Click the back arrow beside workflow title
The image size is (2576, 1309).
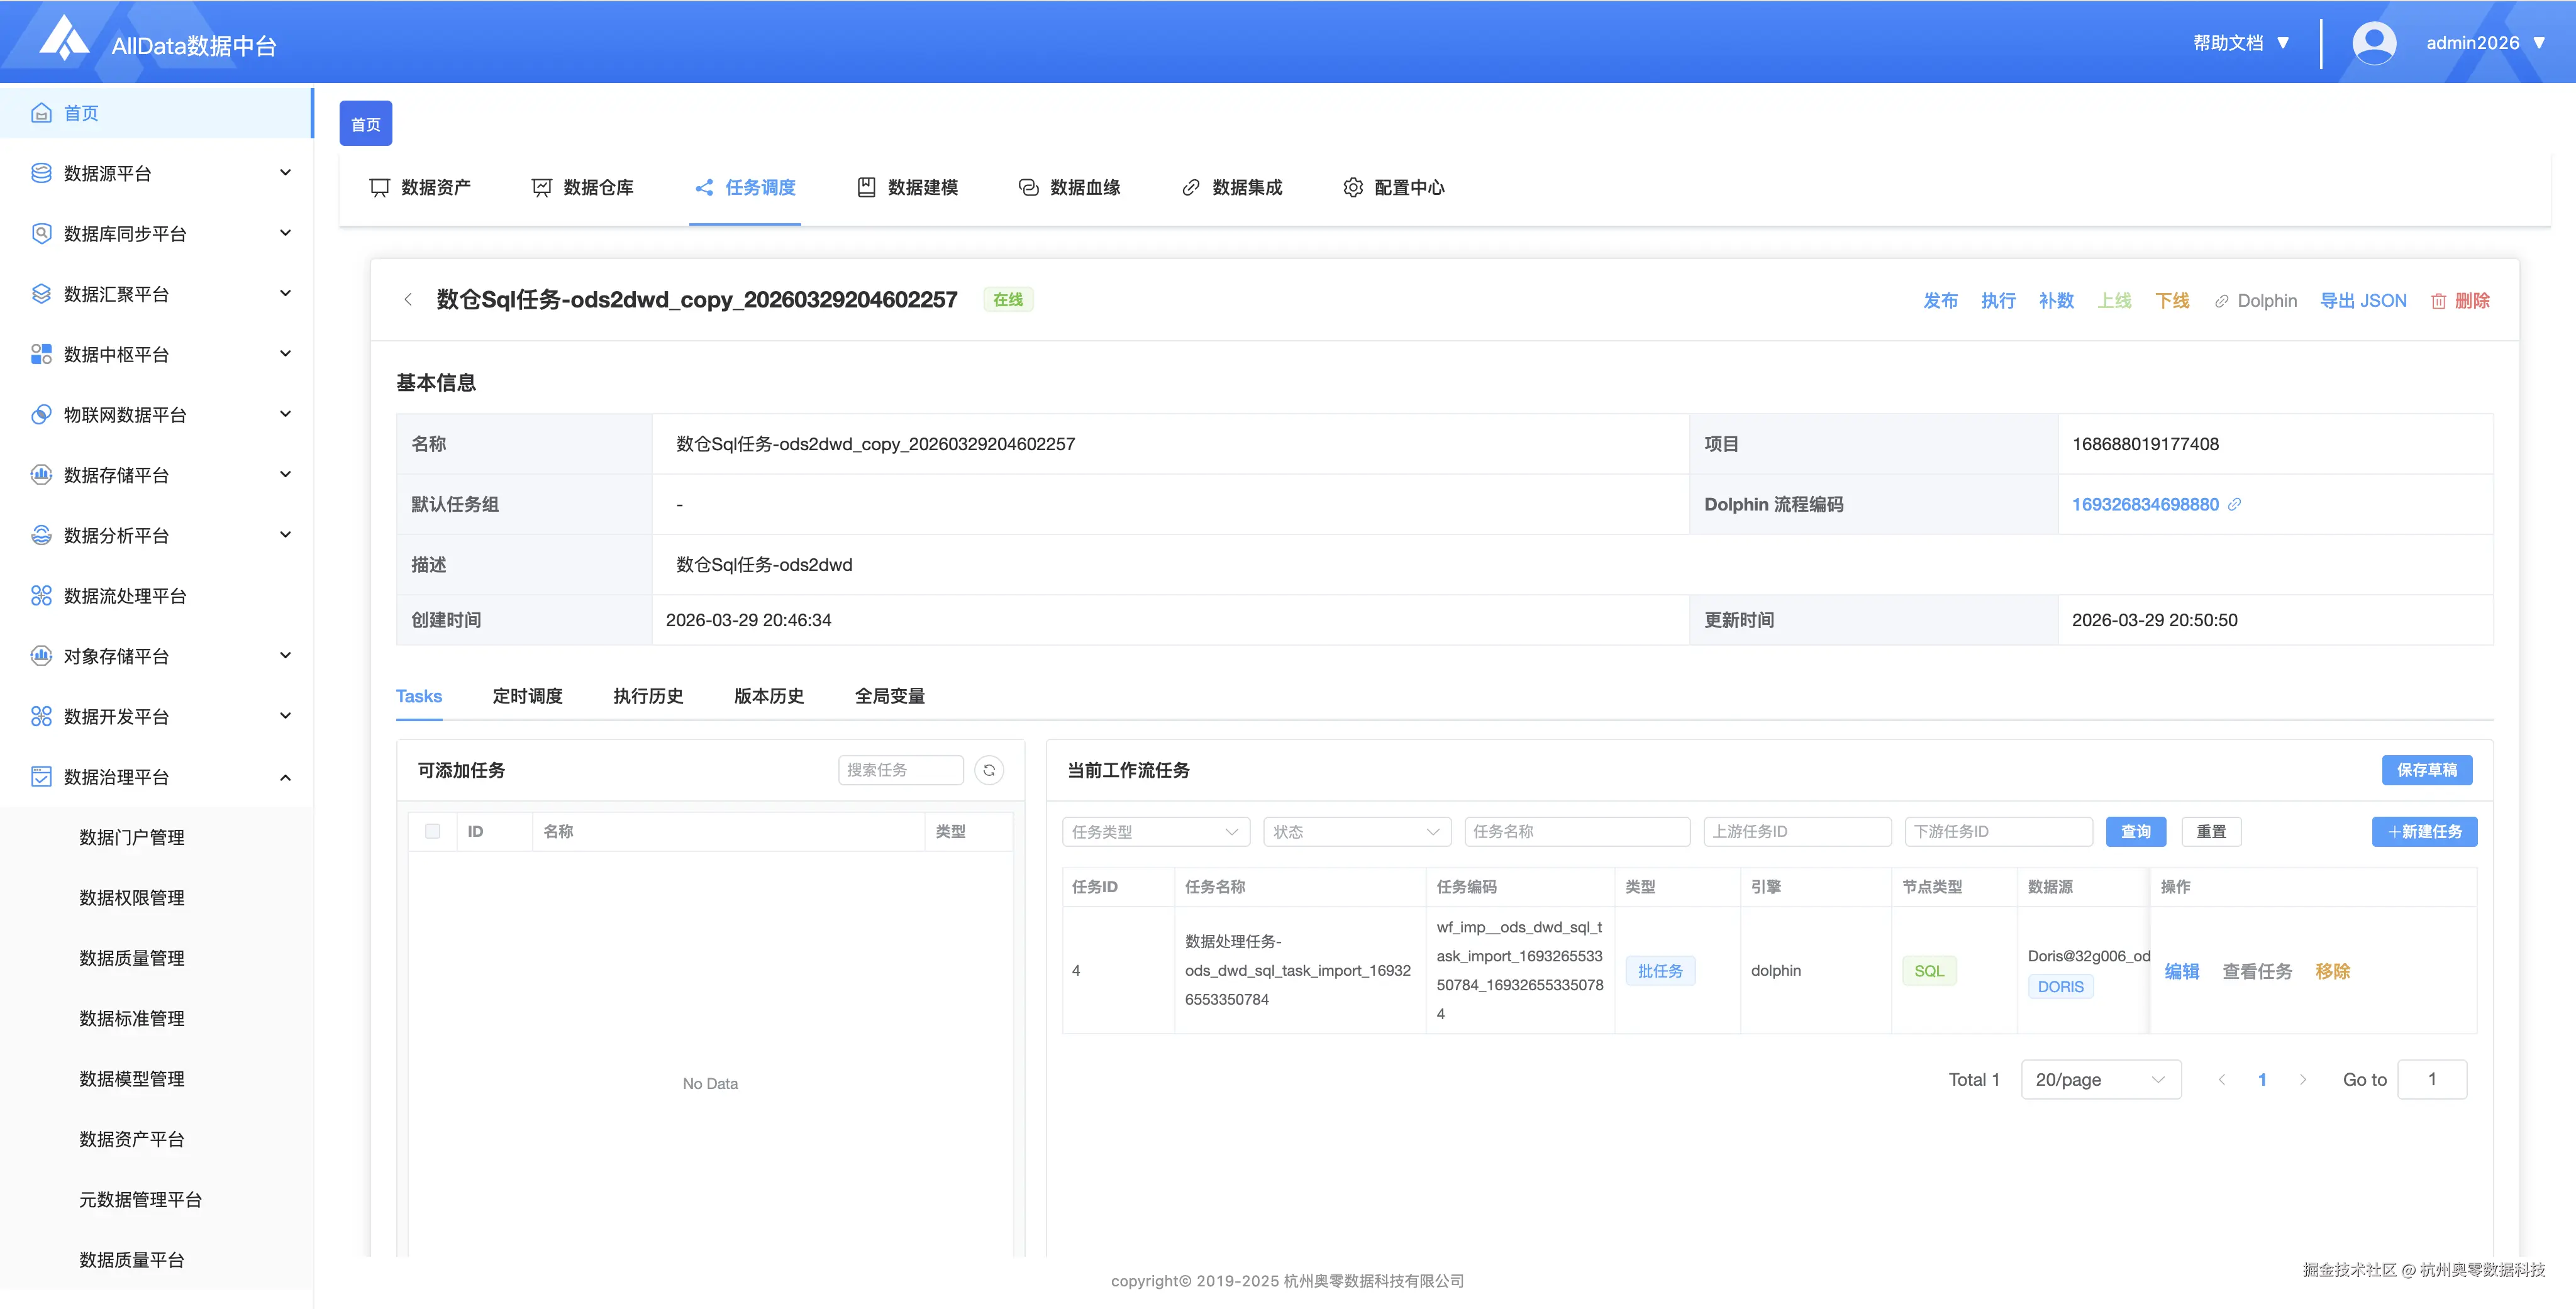click(408, 300)
